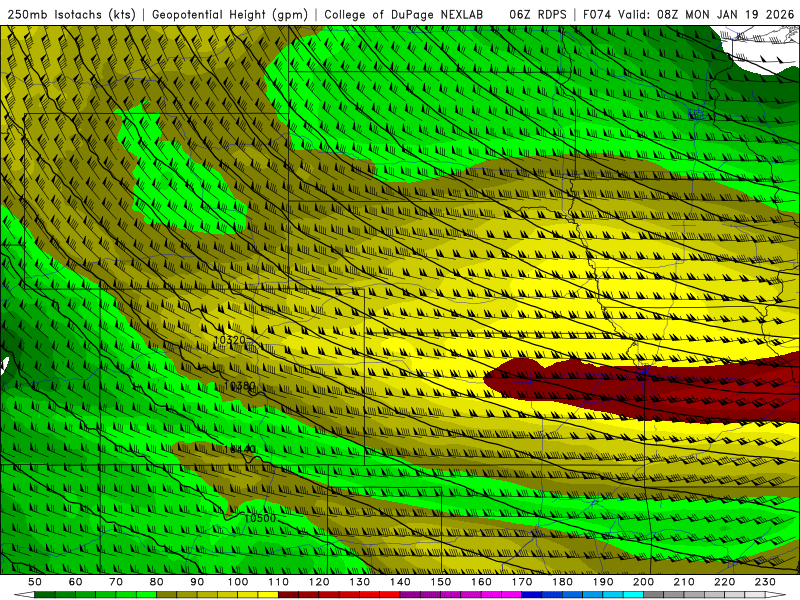
Task: Click the 160 value on the color scale
Action: tap(481, 582)
